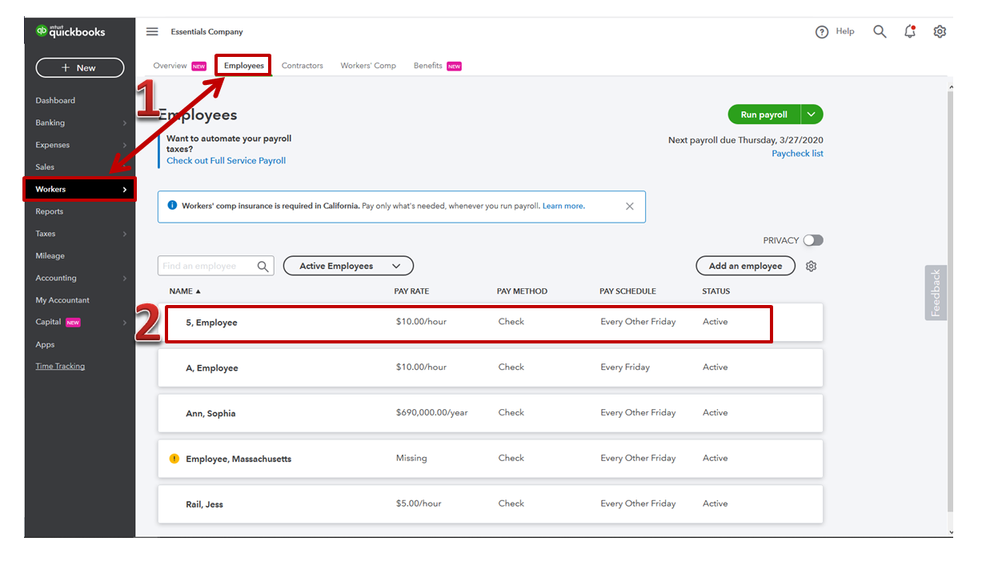Expand the Capital sidebar menu

pos(125,322)
